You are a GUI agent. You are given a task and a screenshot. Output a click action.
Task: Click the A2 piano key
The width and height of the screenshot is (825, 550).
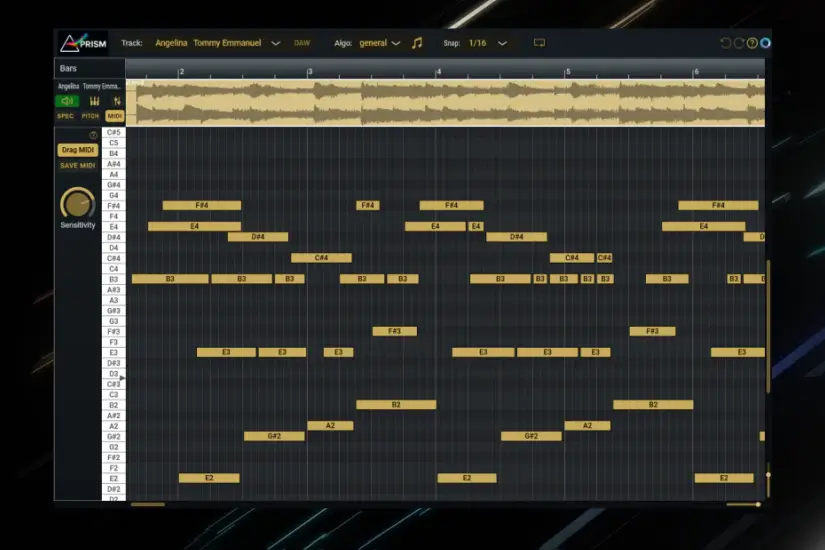114,426
